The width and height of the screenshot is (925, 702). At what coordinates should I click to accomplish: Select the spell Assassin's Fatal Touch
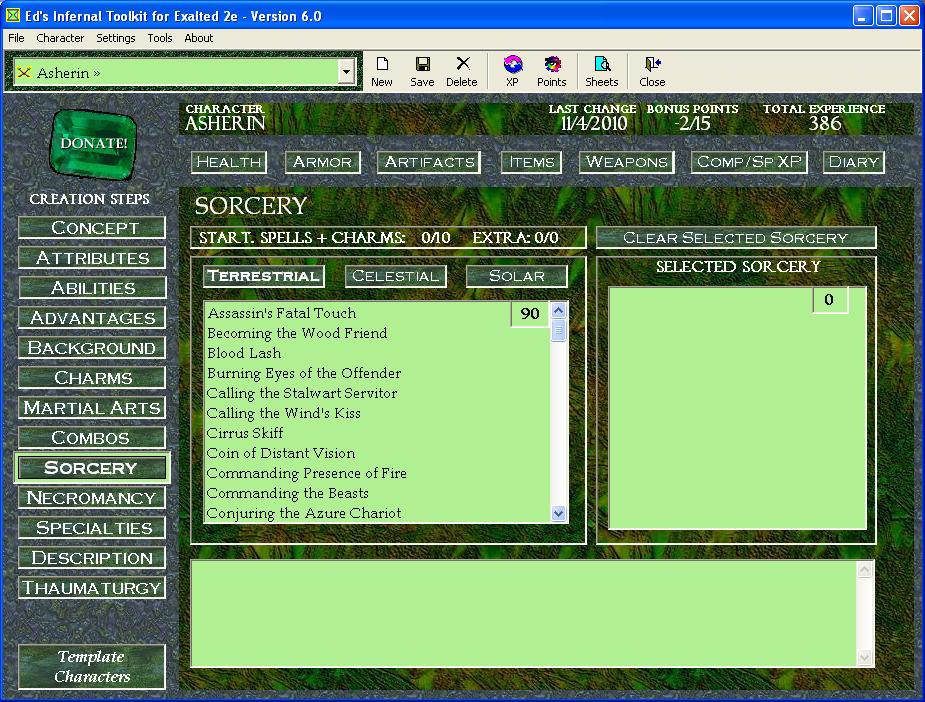(282, 313)
